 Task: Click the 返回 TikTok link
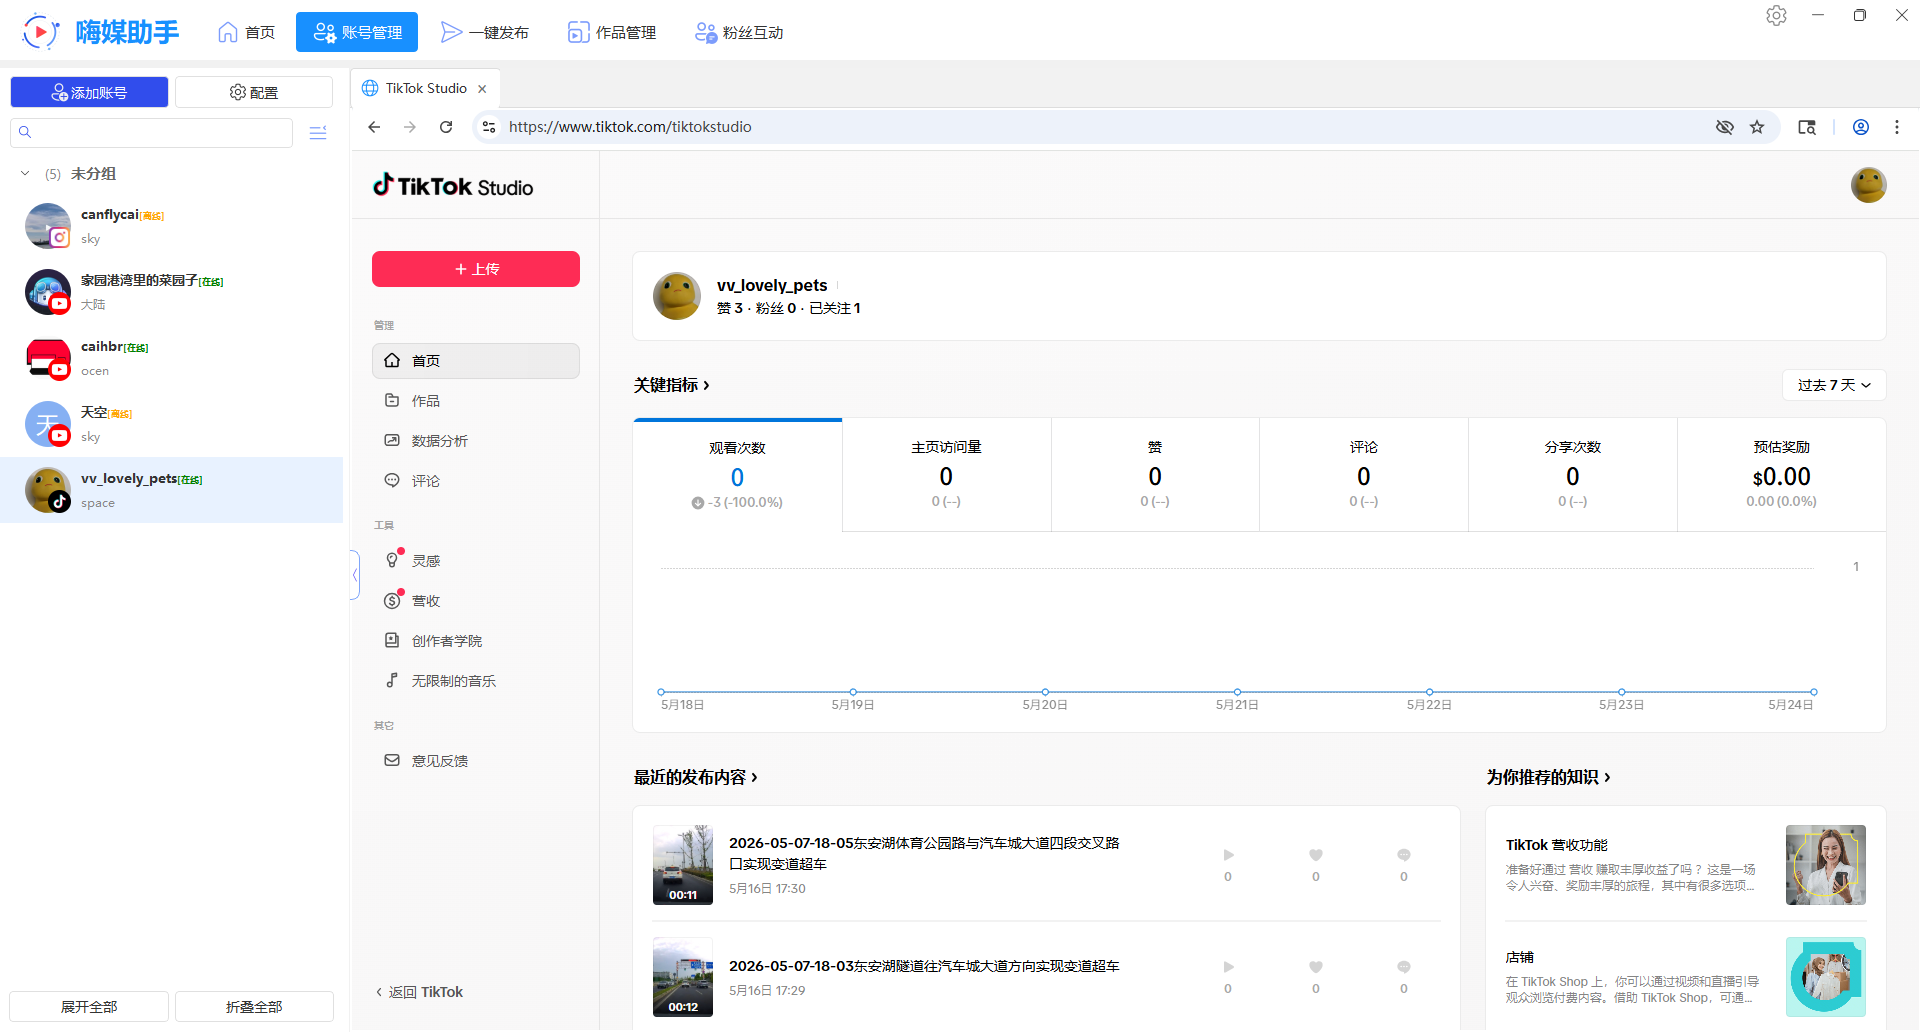419,992
